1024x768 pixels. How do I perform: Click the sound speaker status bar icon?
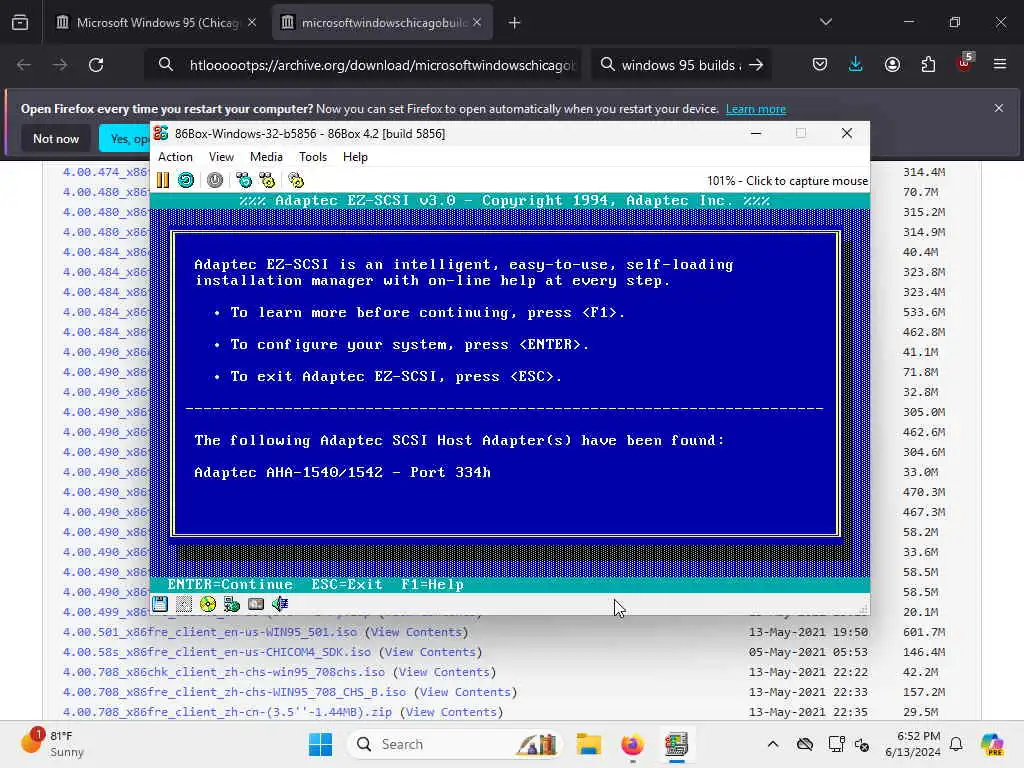coord(280,604)
